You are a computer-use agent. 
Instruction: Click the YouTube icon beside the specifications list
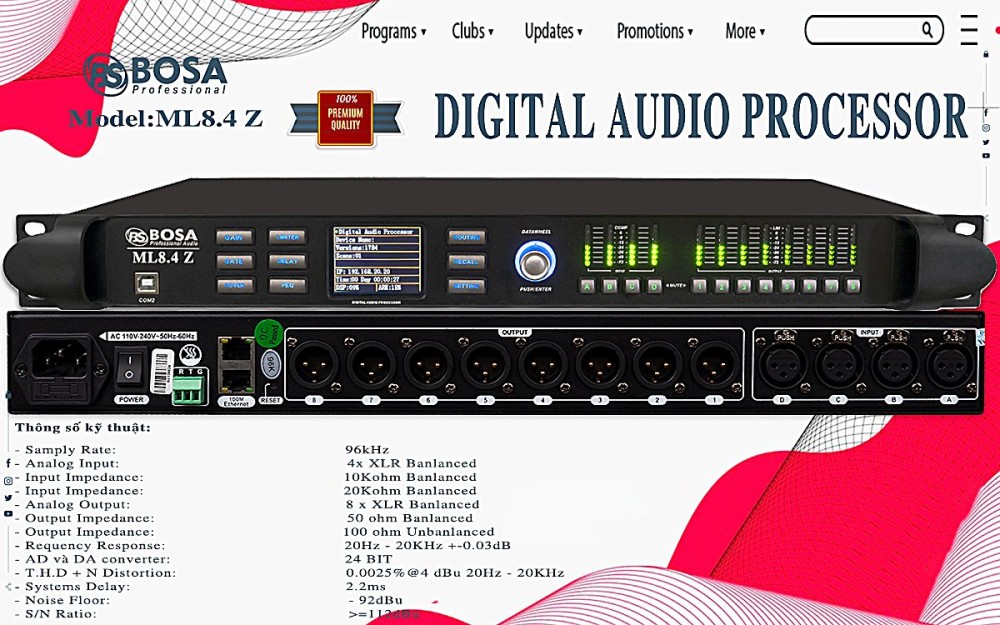pos(8,513)
